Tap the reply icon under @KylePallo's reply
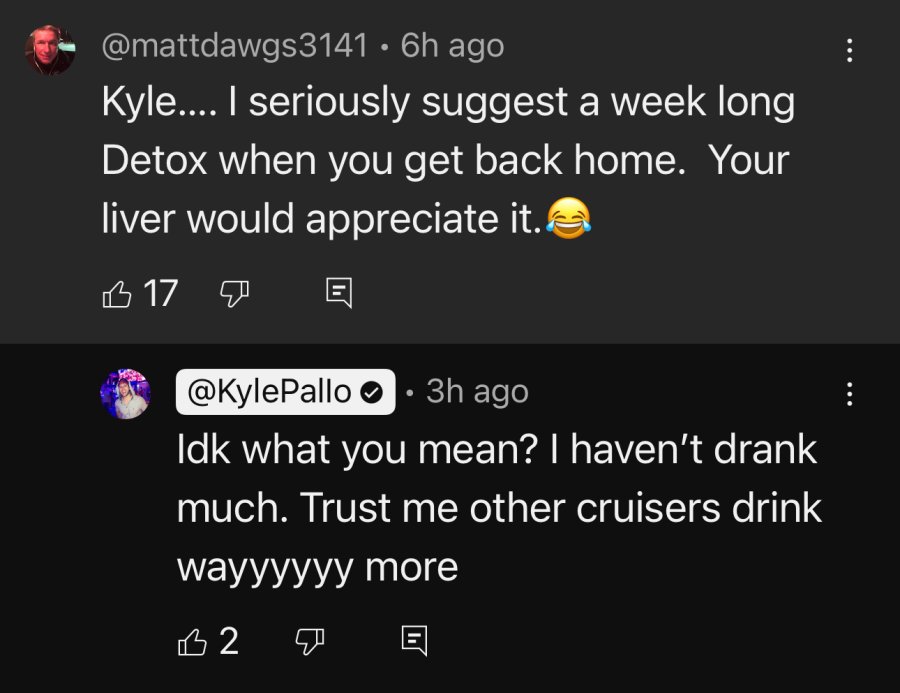 coord(414,641)
